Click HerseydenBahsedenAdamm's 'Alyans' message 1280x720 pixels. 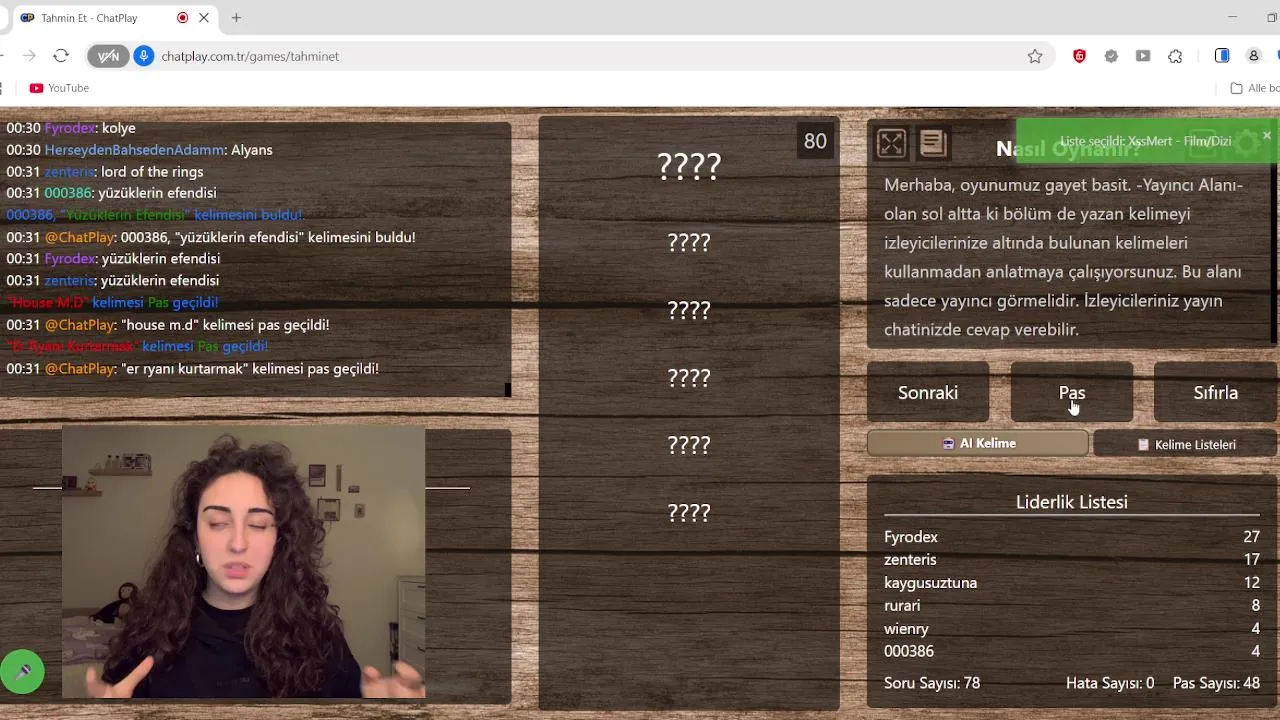coord(139,150)
